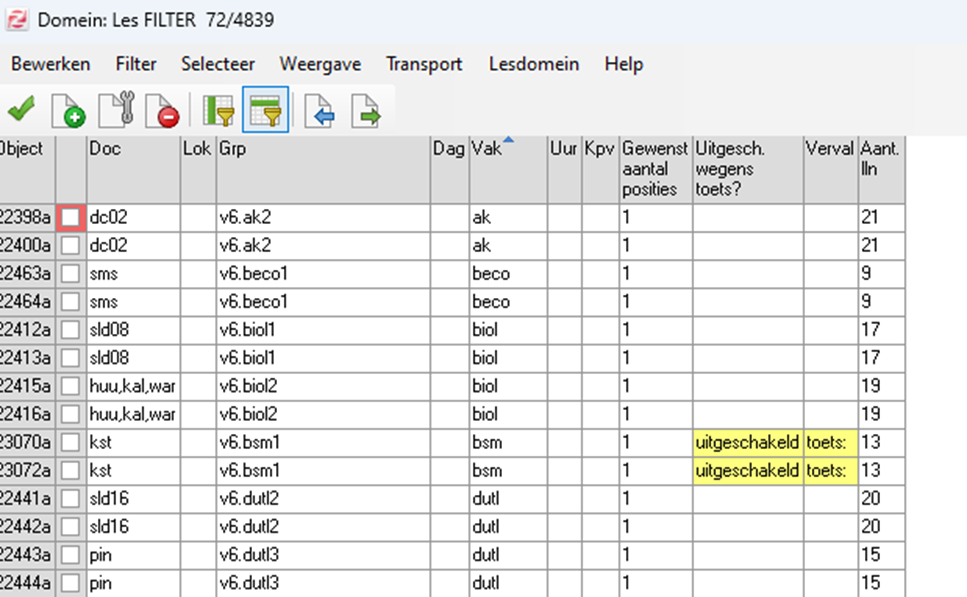Click the application logo in title bar
This screenshot has width=967, height=597.
(x=17, y=19)
